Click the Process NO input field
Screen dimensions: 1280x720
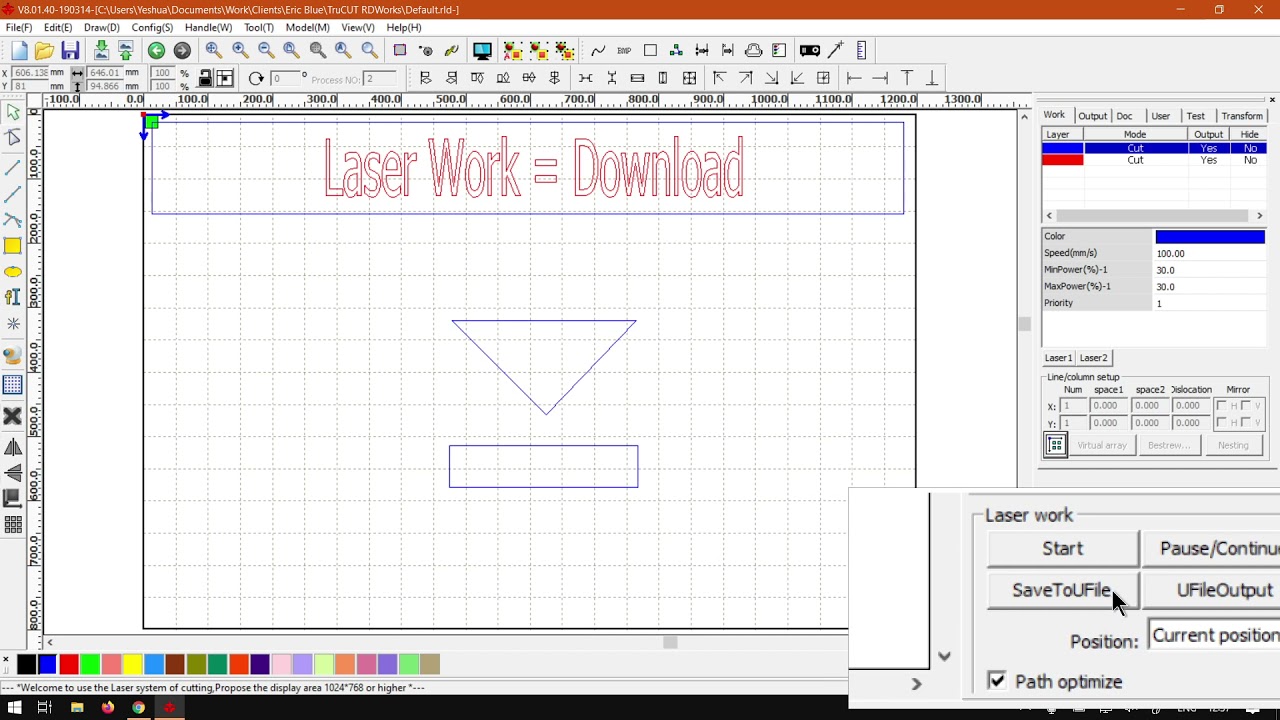point(379,79)
